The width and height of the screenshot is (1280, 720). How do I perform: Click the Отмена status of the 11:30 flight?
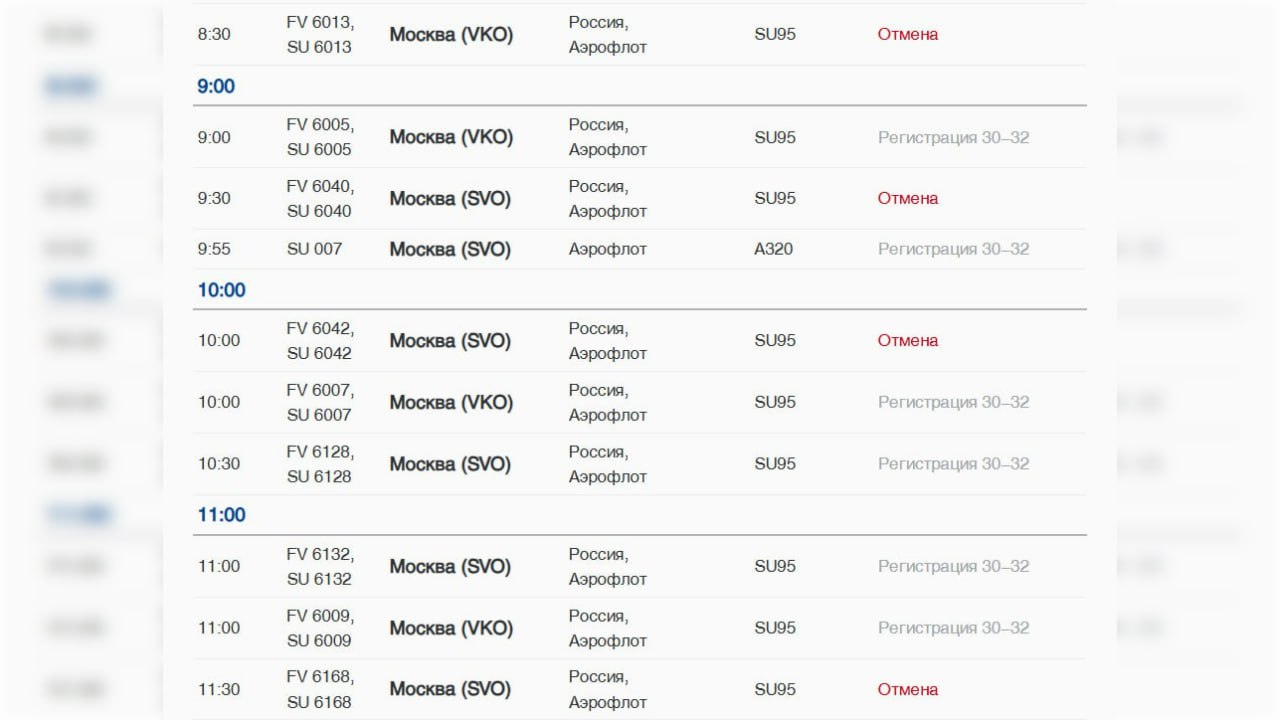(x=907, y=690)
